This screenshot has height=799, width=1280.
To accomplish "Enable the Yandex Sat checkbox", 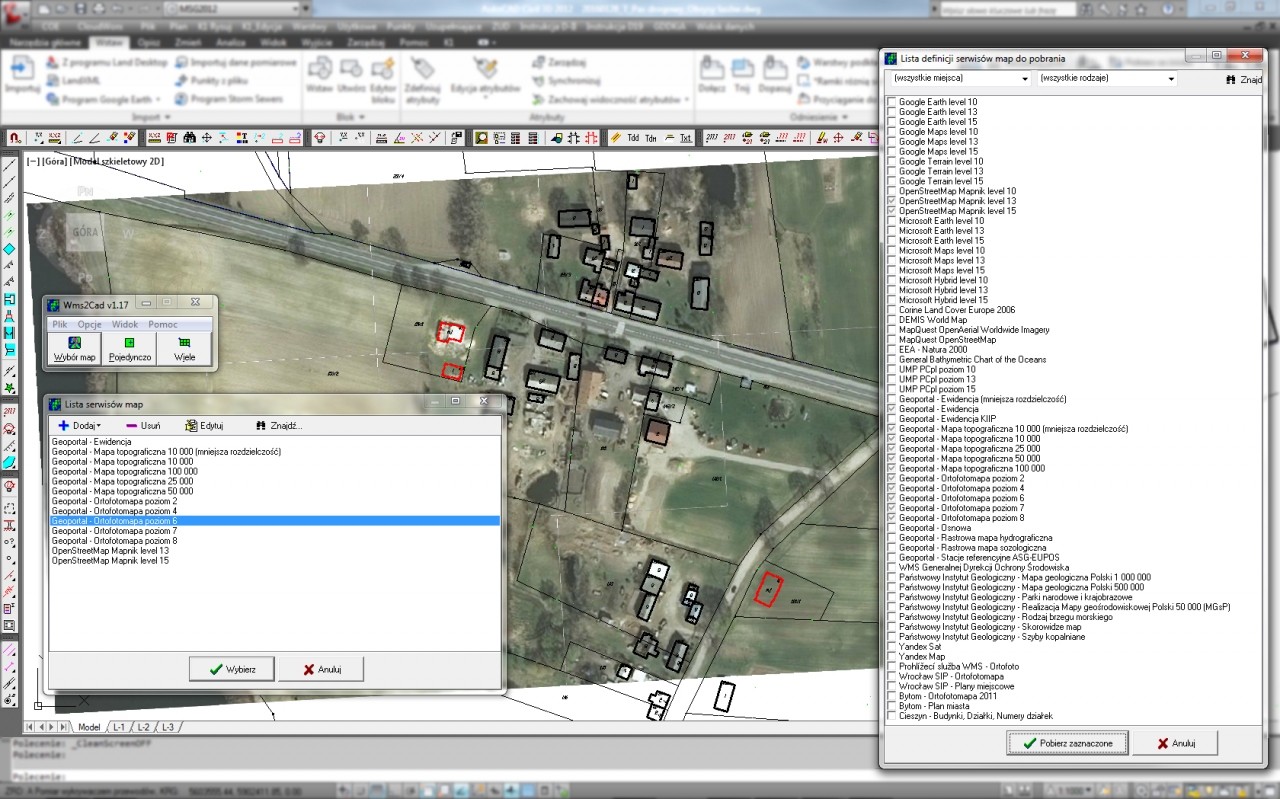I will pyautogui.click(x=891, y=647).
